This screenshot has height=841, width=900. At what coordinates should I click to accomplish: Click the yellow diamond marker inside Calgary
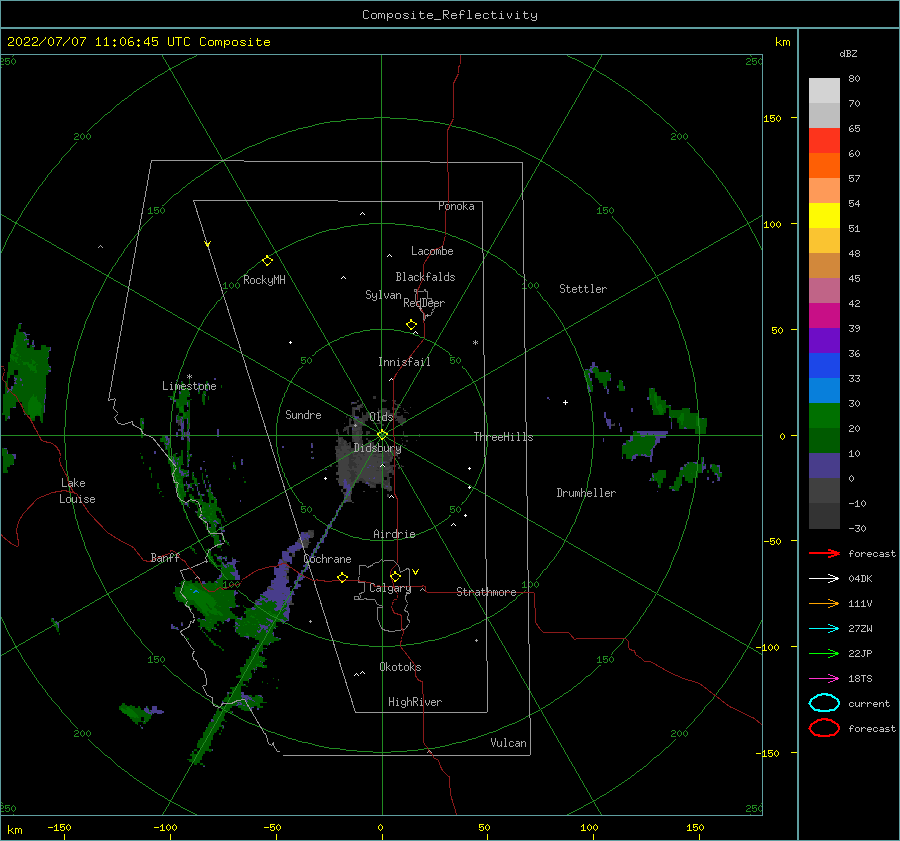395,576
